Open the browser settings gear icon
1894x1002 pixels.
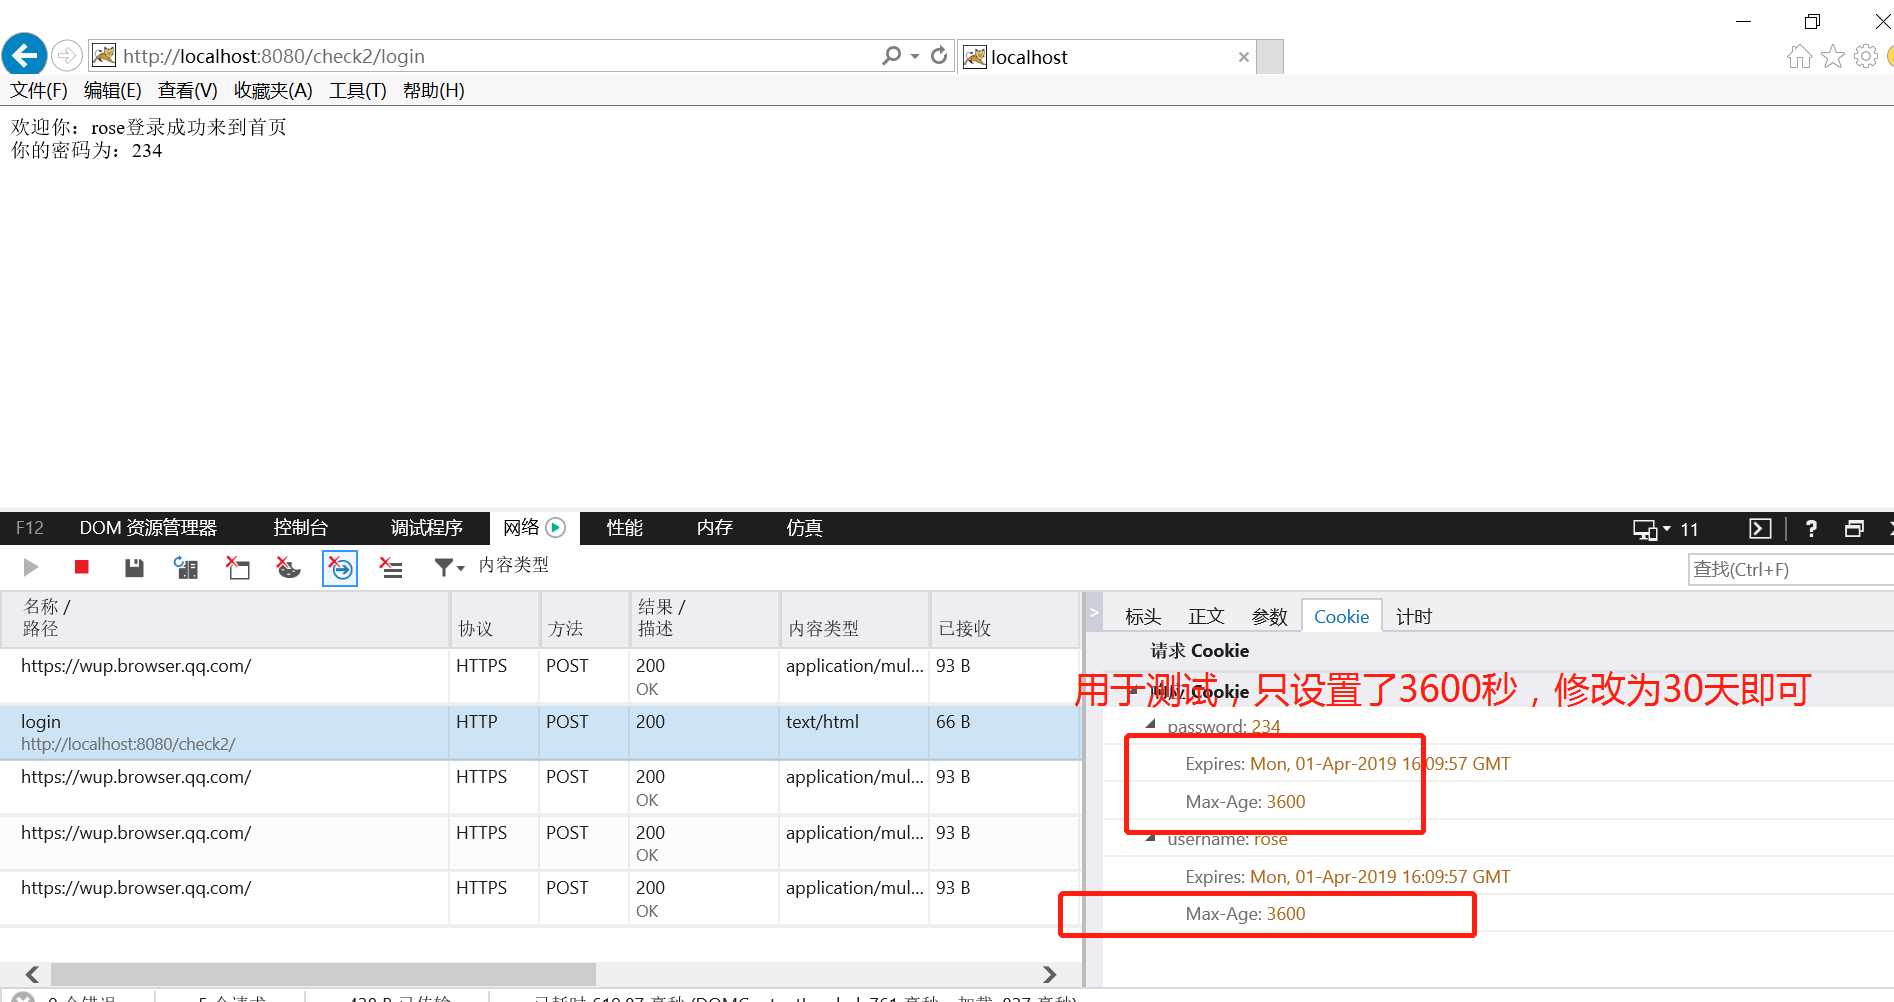click(x=1865, y=57)
